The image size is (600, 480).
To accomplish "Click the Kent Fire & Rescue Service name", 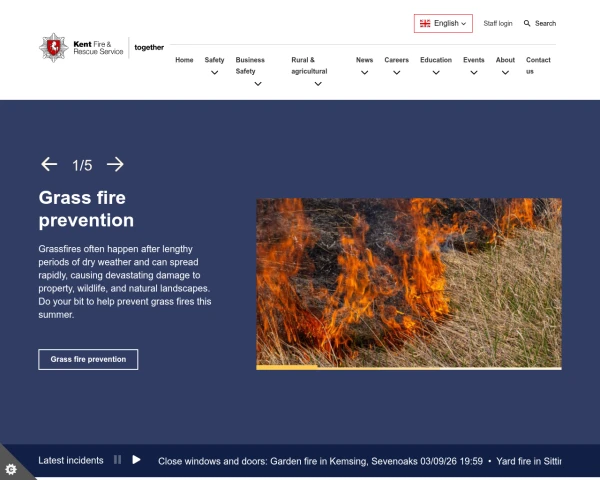I will point(98,48).
